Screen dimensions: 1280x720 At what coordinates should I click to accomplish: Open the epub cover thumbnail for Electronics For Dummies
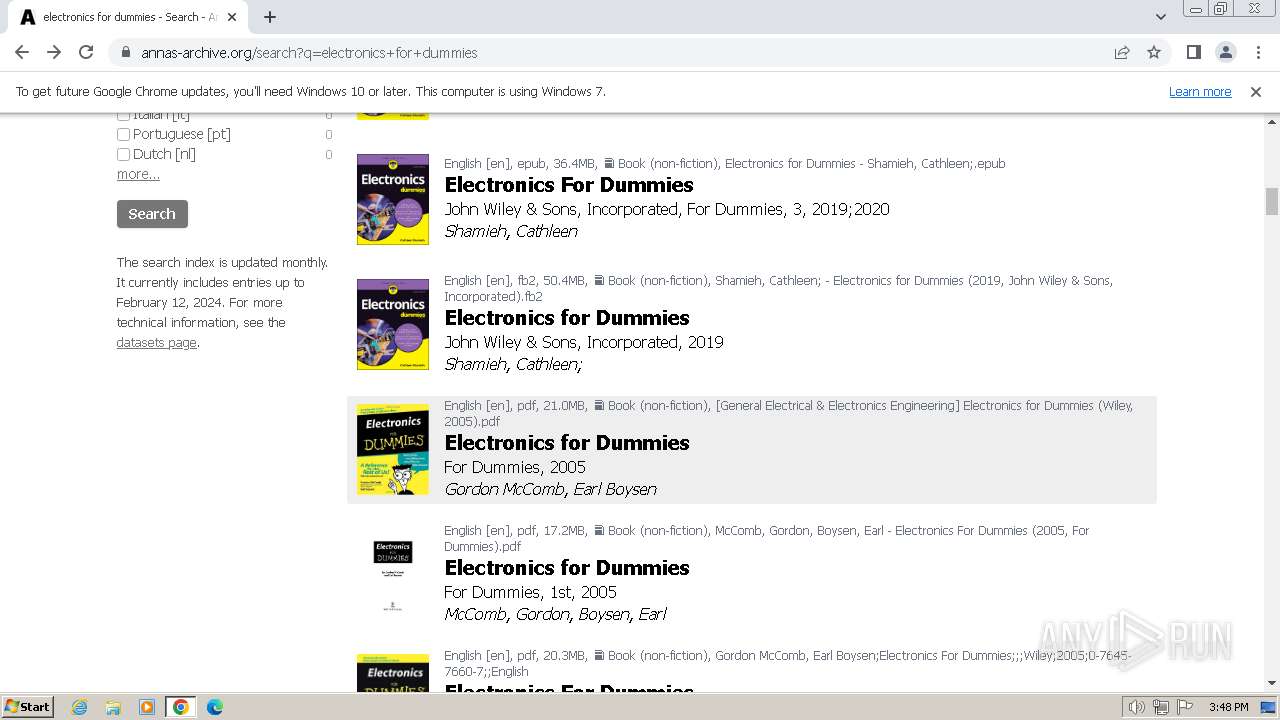tap(393, 199)
